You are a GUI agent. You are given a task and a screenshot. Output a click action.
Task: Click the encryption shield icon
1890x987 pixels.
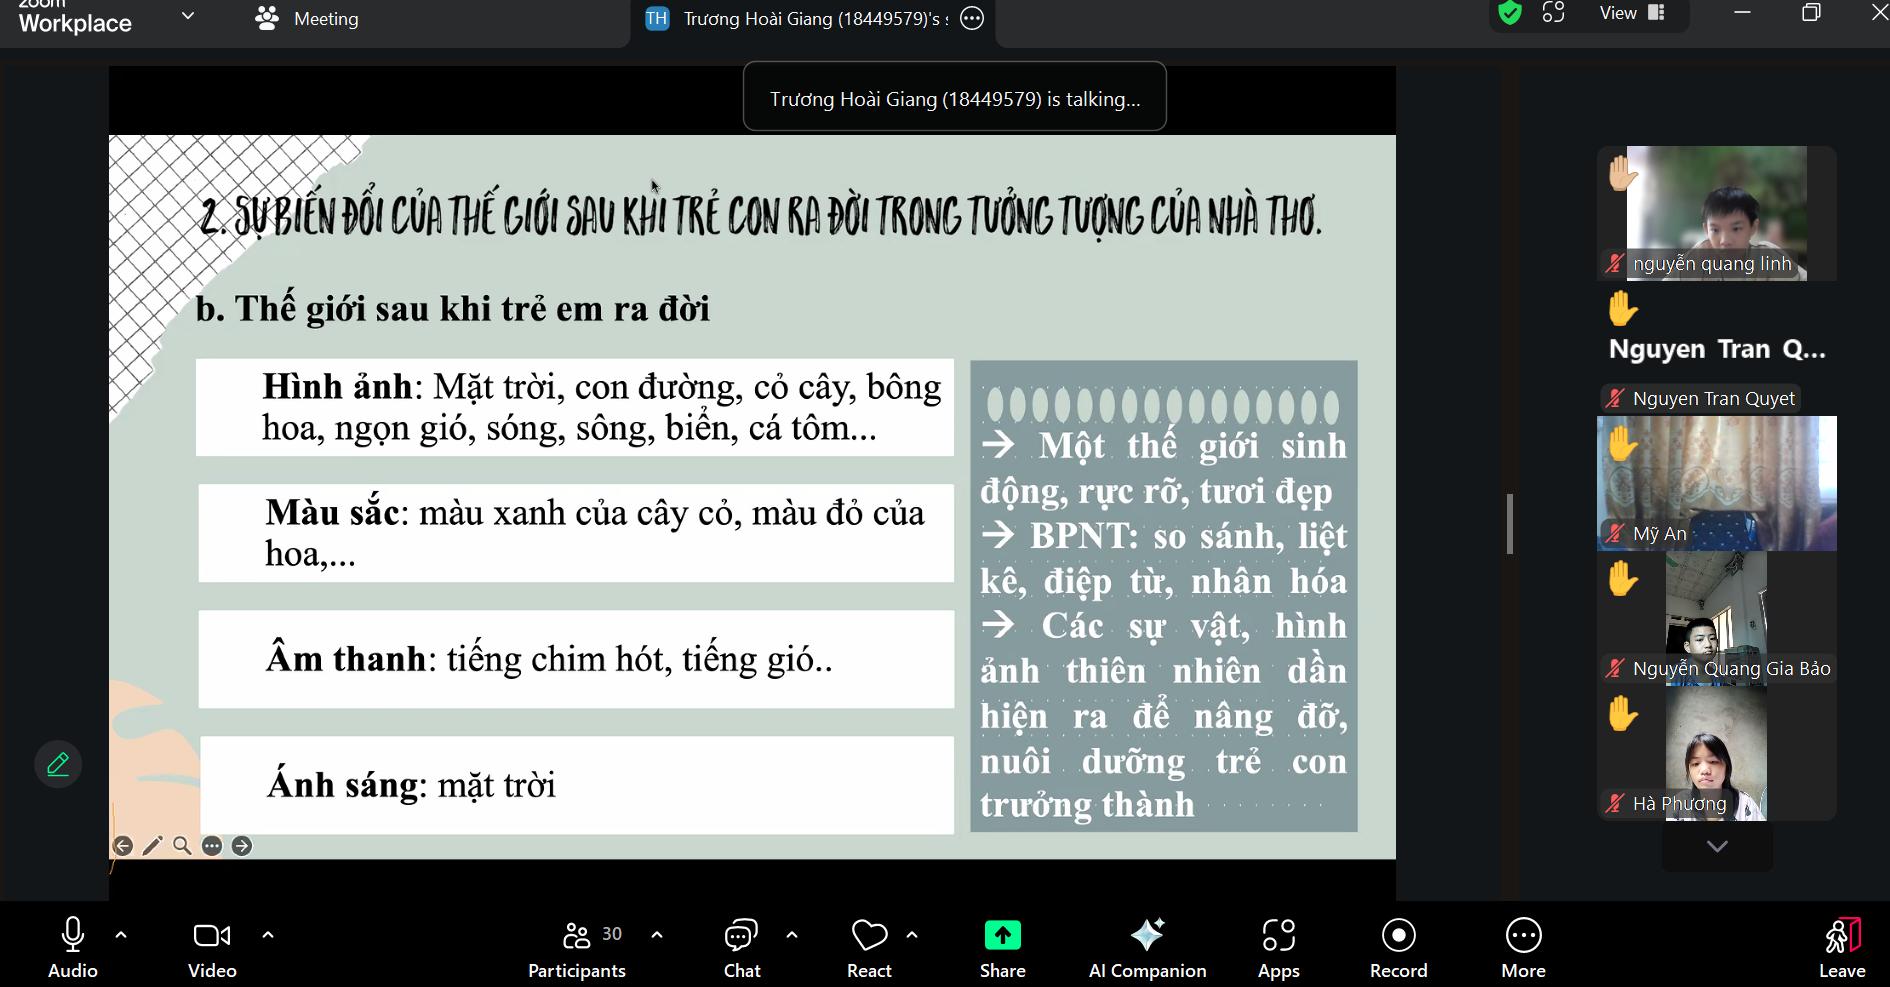coord(1510,13)
